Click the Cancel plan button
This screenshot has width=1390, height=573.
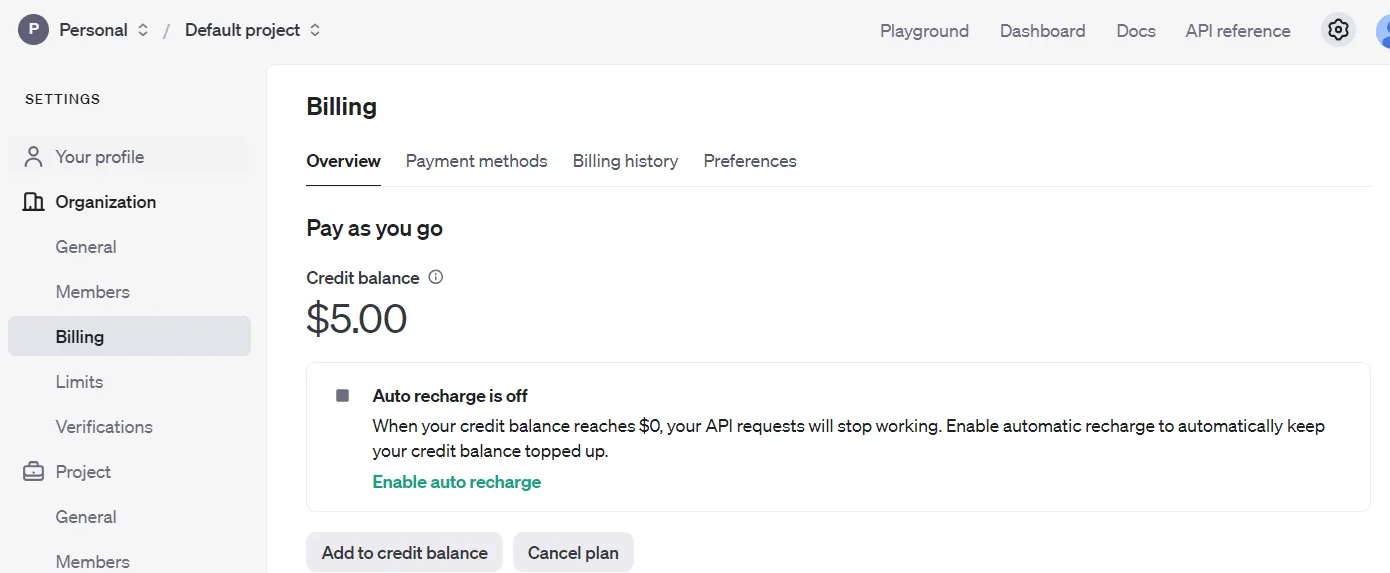pyautogui.click(x=573, y=552)
